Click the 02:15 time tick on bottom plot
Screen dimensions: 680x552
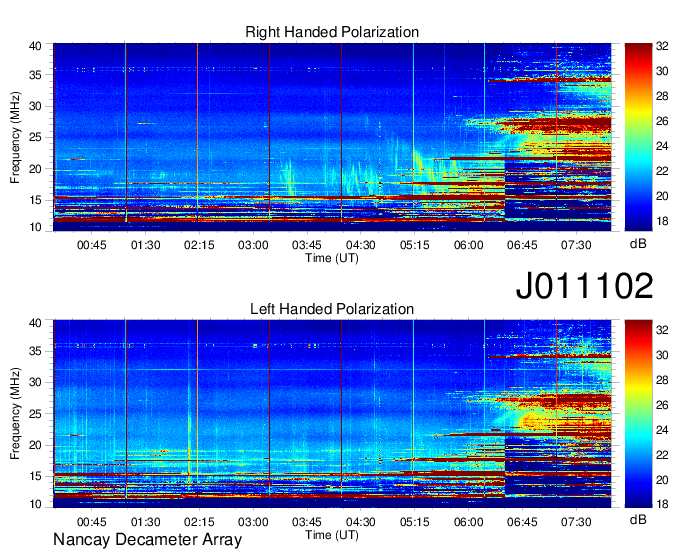point(199,522)
